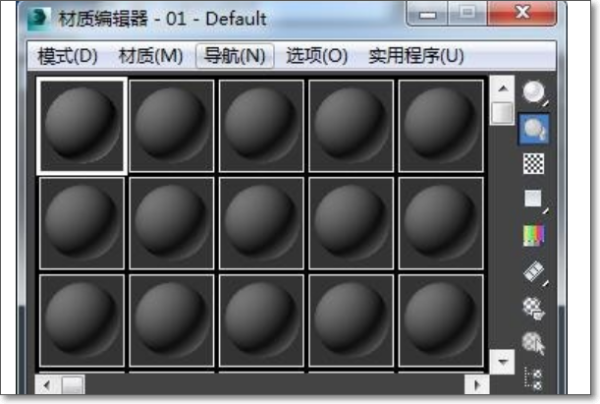Select second material slot in top row
This screenshot has height=404, width=600.
[x=172, y=126]
